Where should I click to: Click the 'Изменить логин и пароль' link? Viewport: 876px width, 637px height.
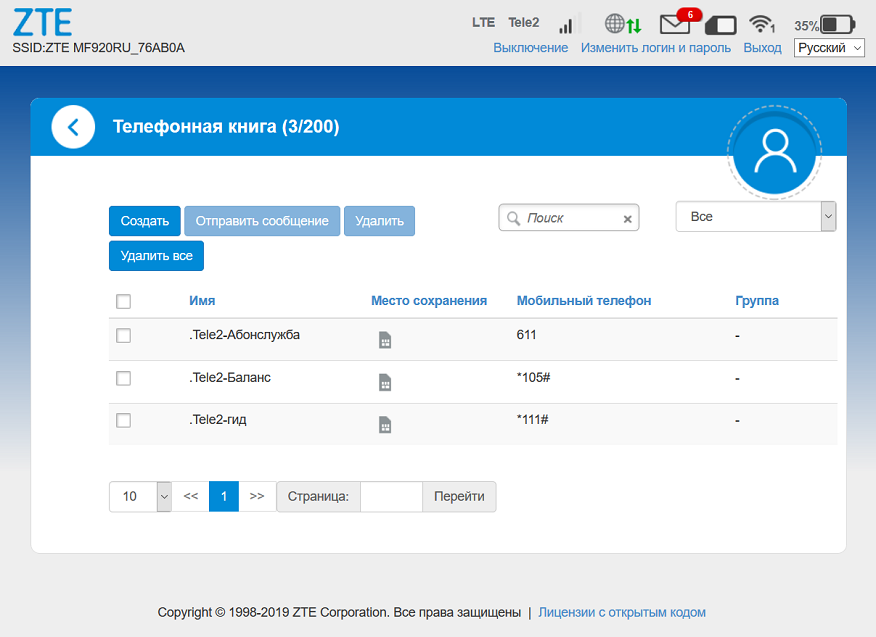[655, 48]
